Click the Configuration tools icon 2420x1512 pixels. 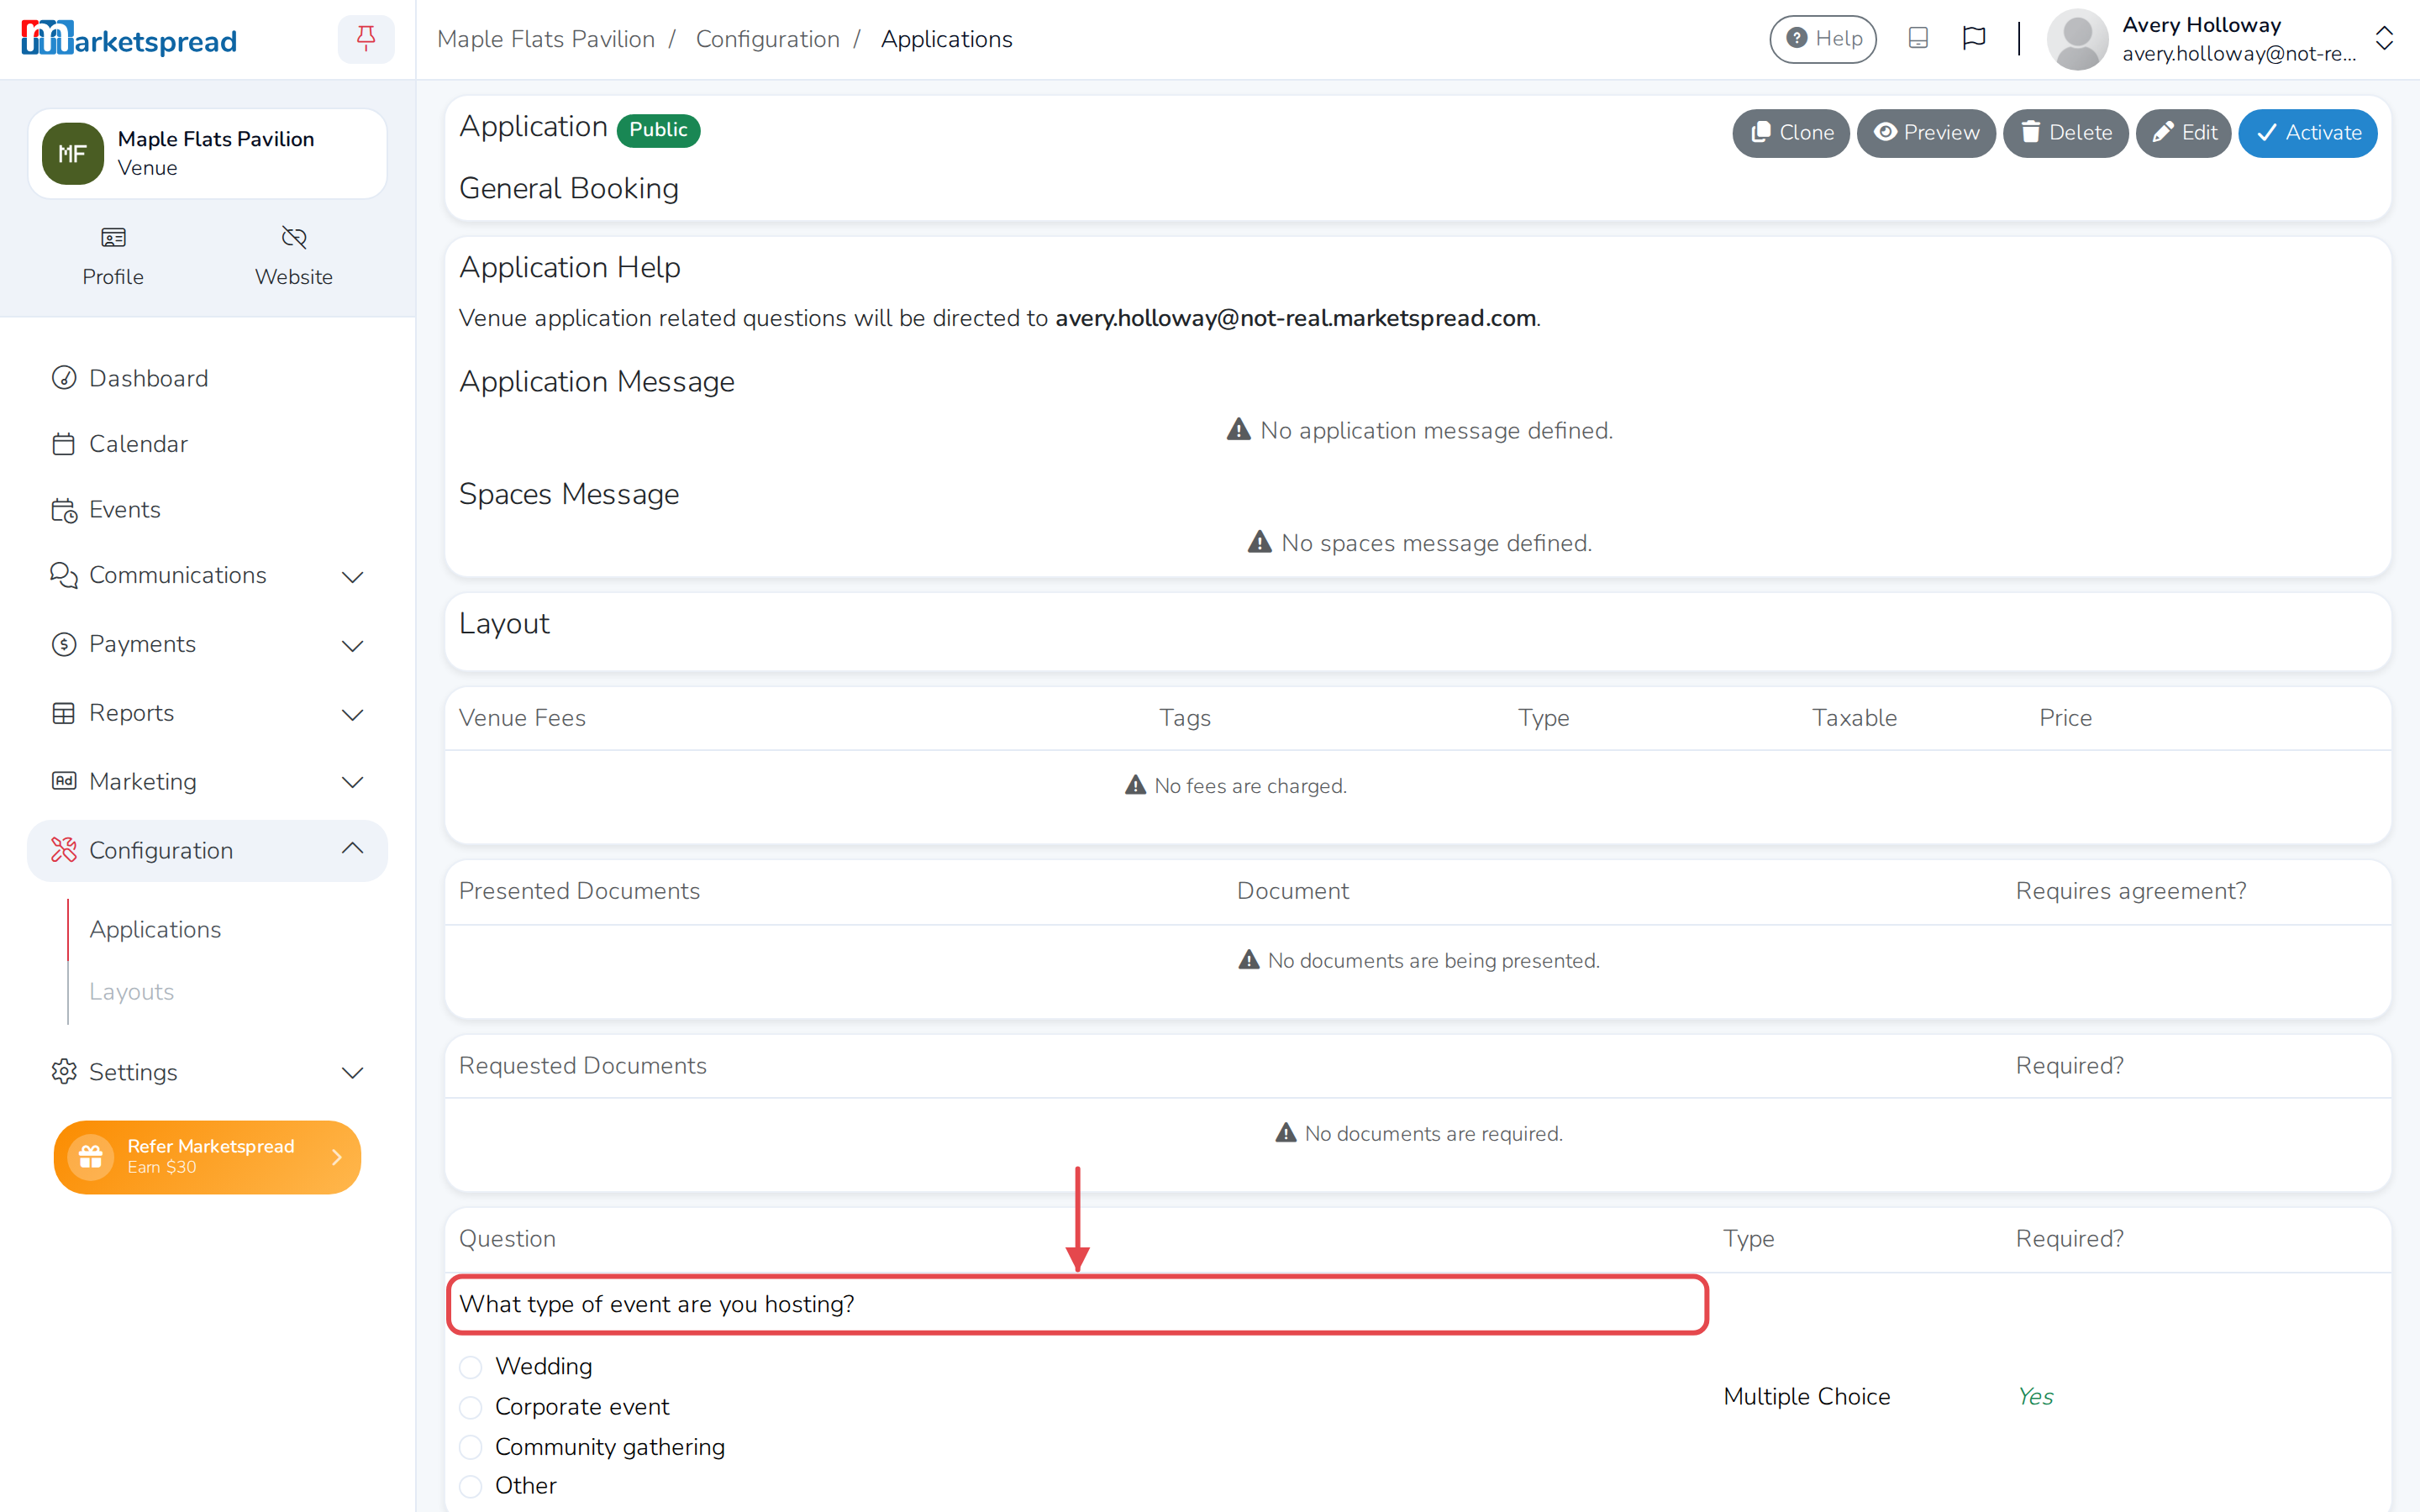tap(64, 850)
